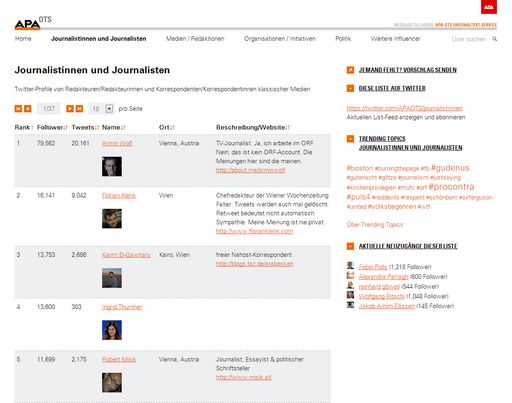Open reinhard göweil newcomer link
This screenshot has width=512, height=403.
(x=379, y=287)
